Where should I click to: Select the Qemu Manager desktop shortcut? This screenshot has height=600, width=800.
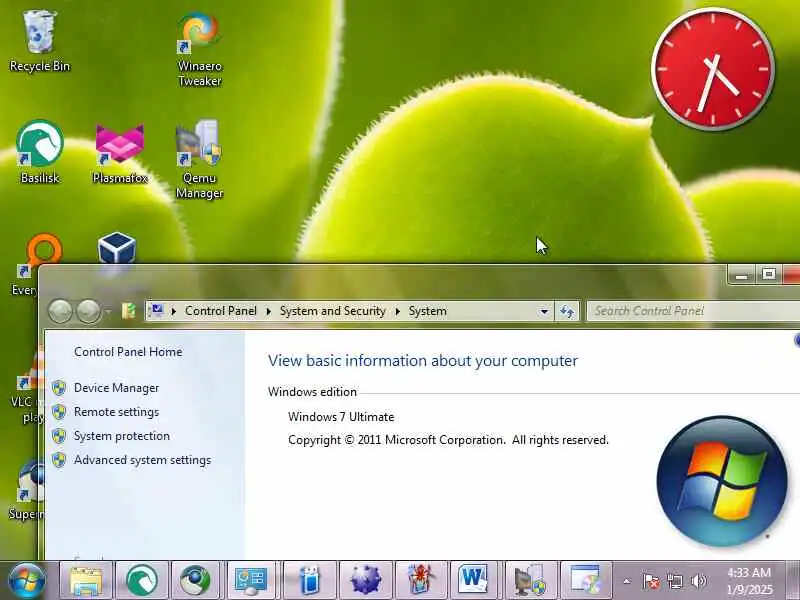pos(199,159)
